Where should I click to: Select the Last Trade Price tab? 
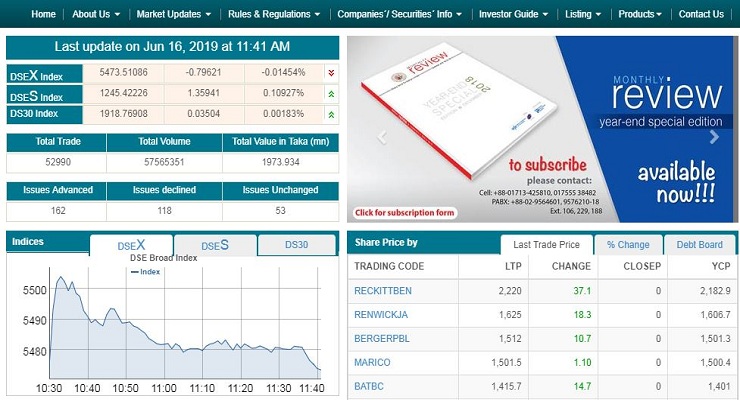pos(547,245)
